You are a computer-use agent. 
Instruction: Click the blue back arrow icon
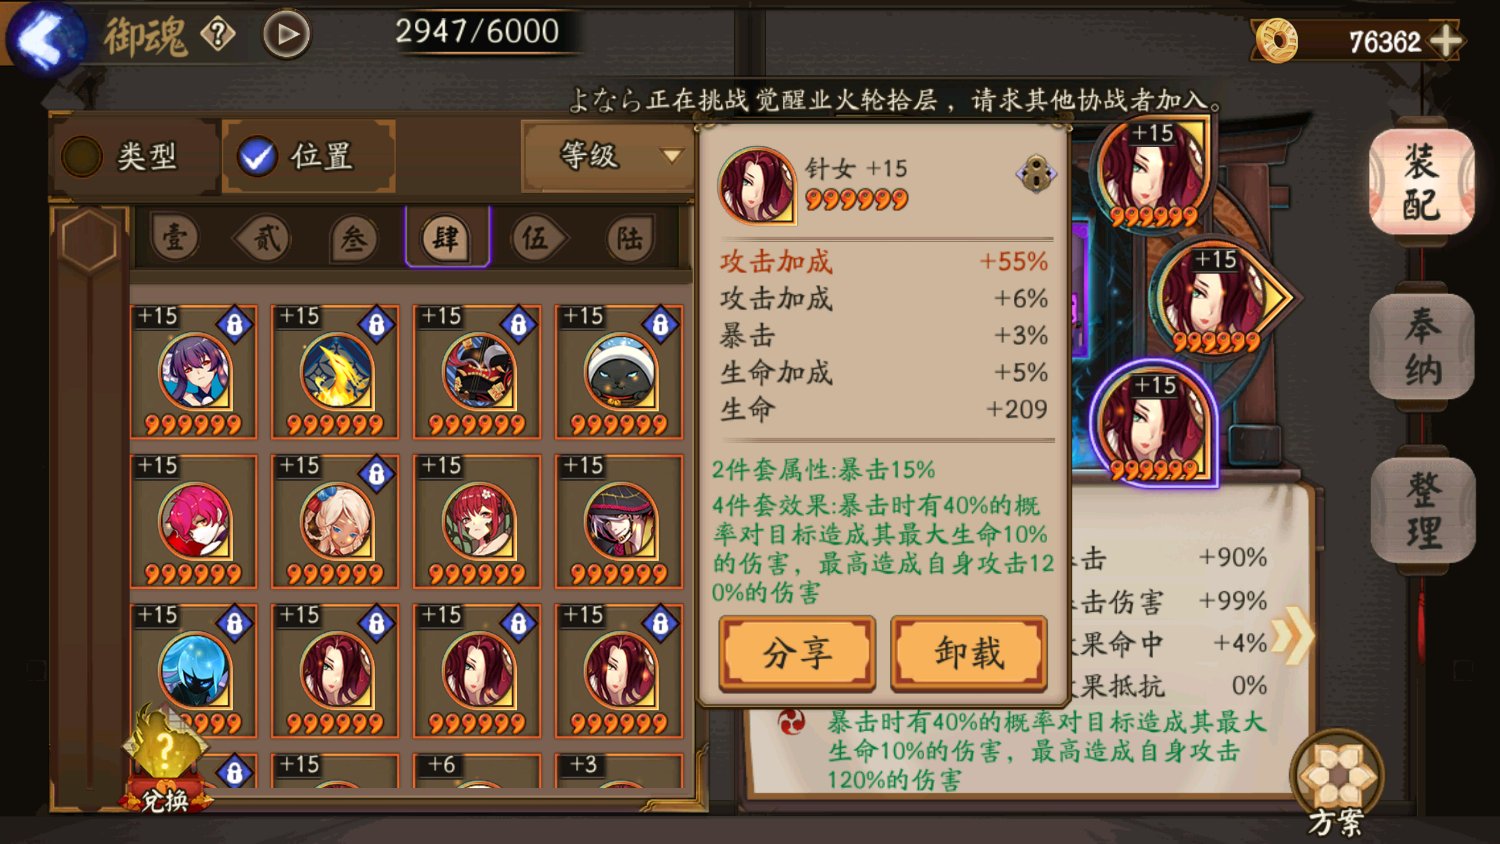(45, 38)
